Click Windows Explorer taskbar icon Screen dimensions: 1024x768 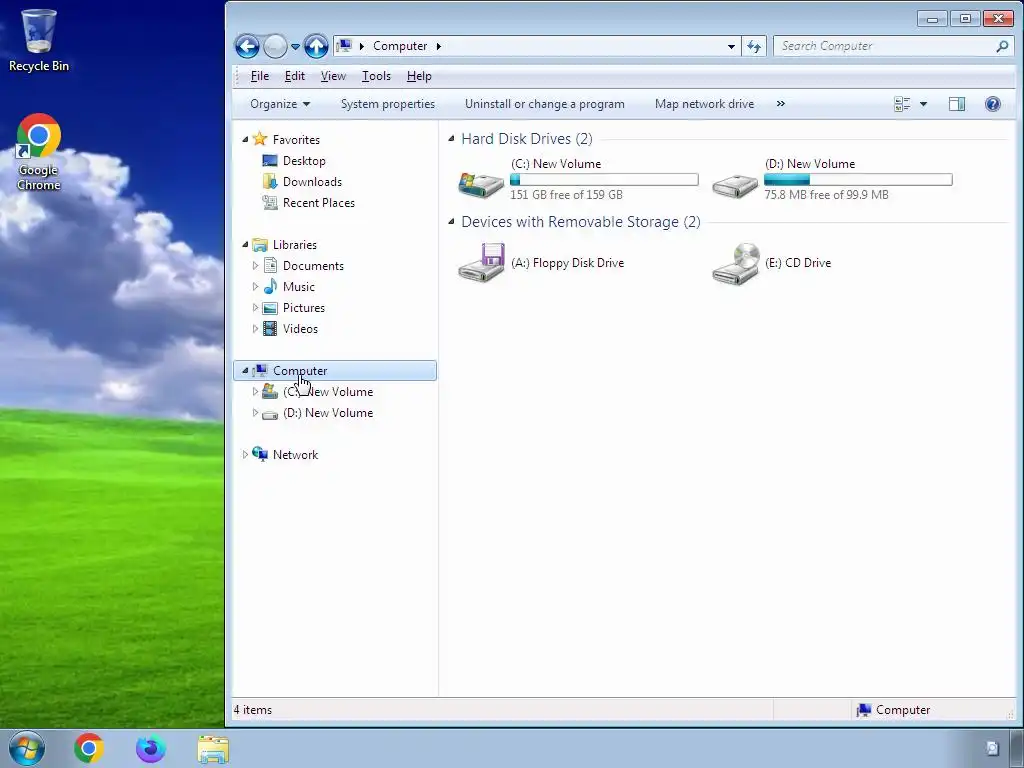coord(213,749)
